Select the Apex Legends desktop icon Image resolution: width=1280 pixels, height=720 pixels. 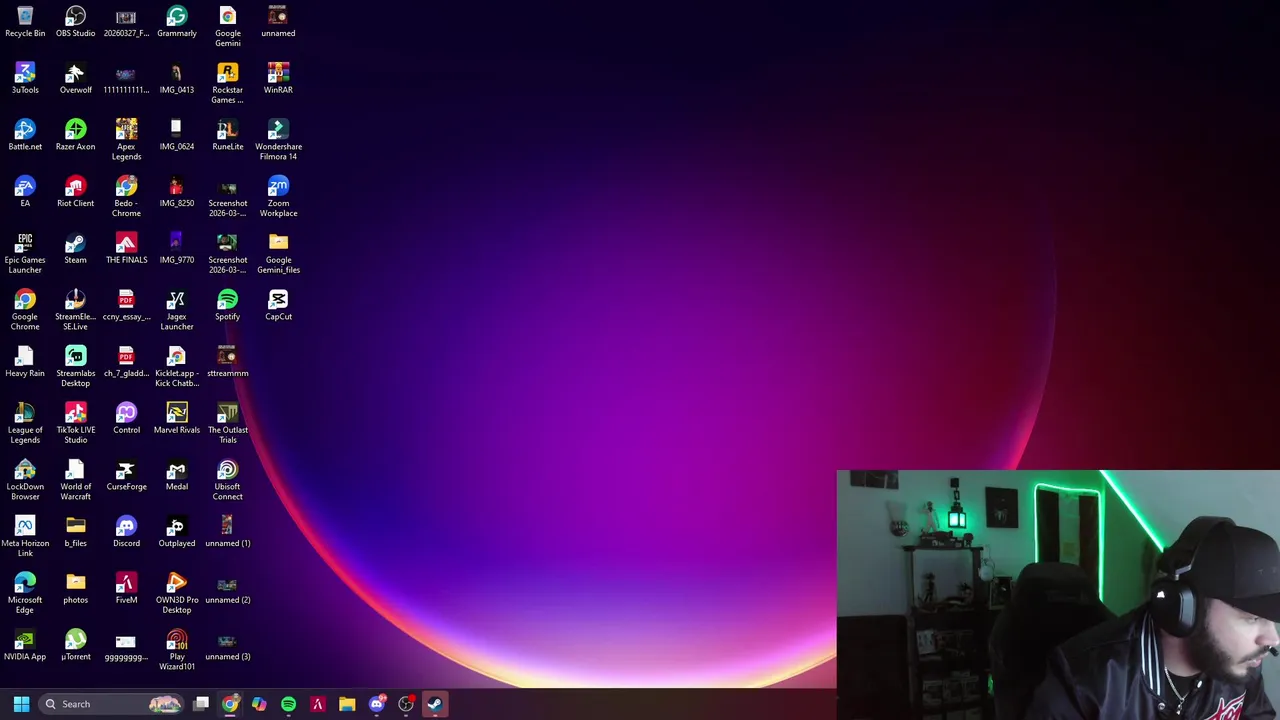126,139
